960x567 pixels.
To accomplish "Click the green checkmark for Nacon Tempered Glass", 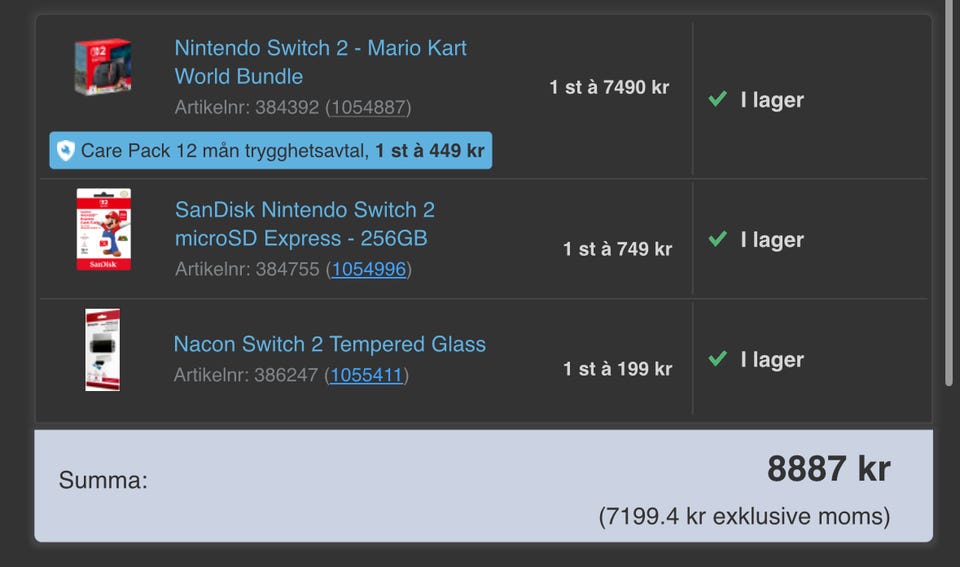I will tap(716, 360).
